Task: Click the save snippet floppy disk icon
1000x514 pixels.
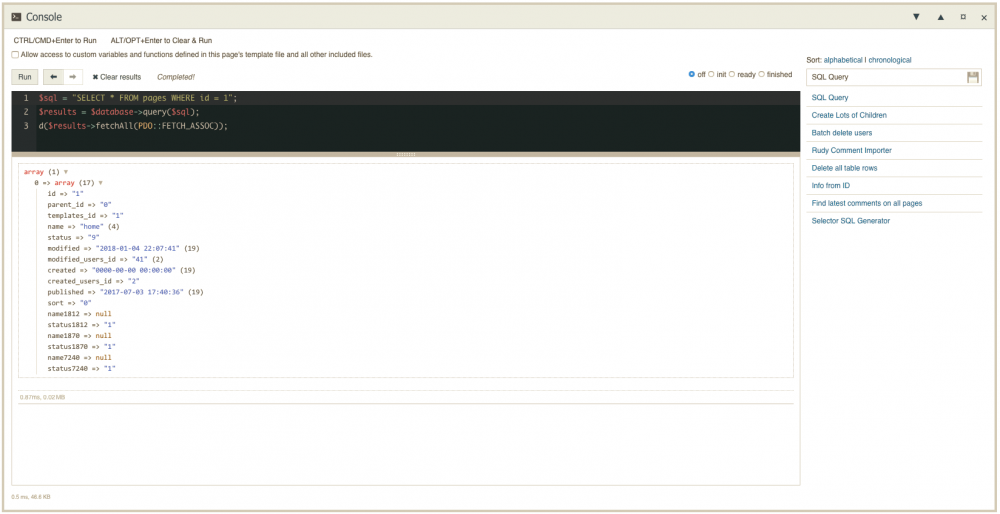Action: 973,77
